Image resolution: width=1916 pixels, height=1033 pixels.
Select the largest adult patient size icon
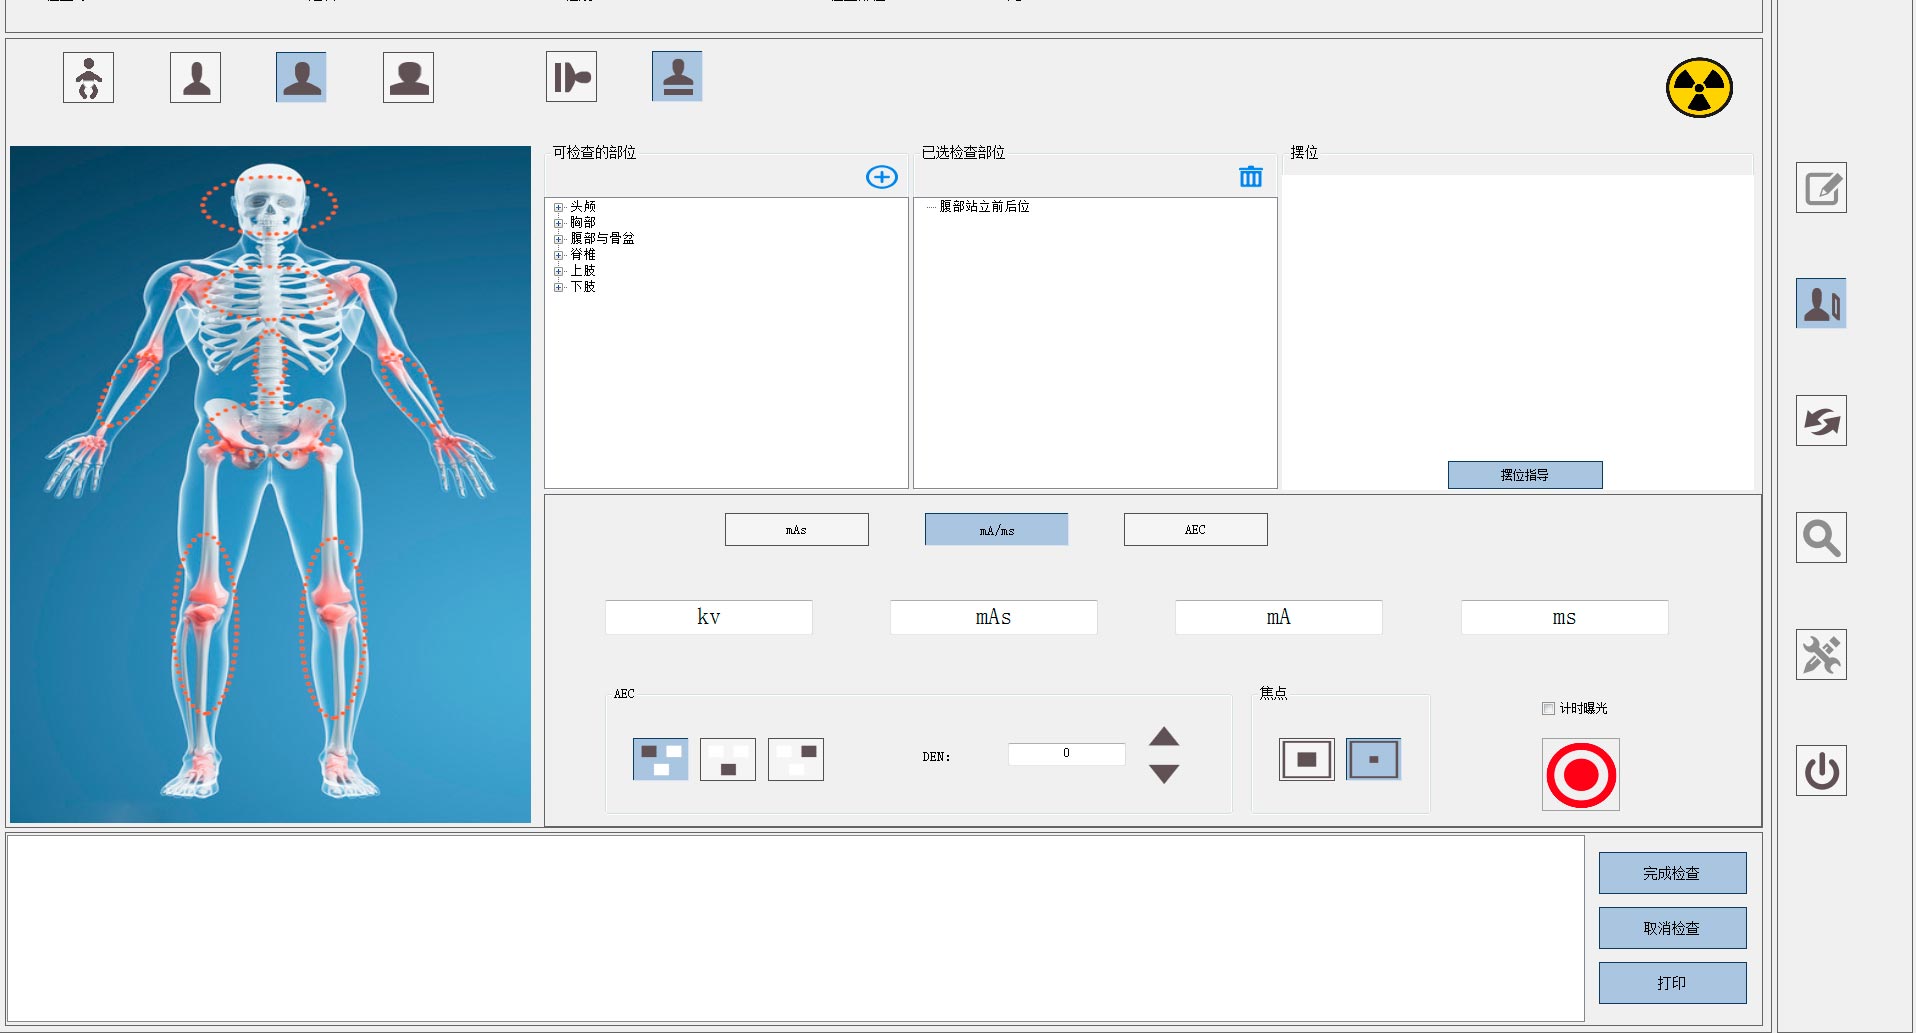tap(408, 78)
